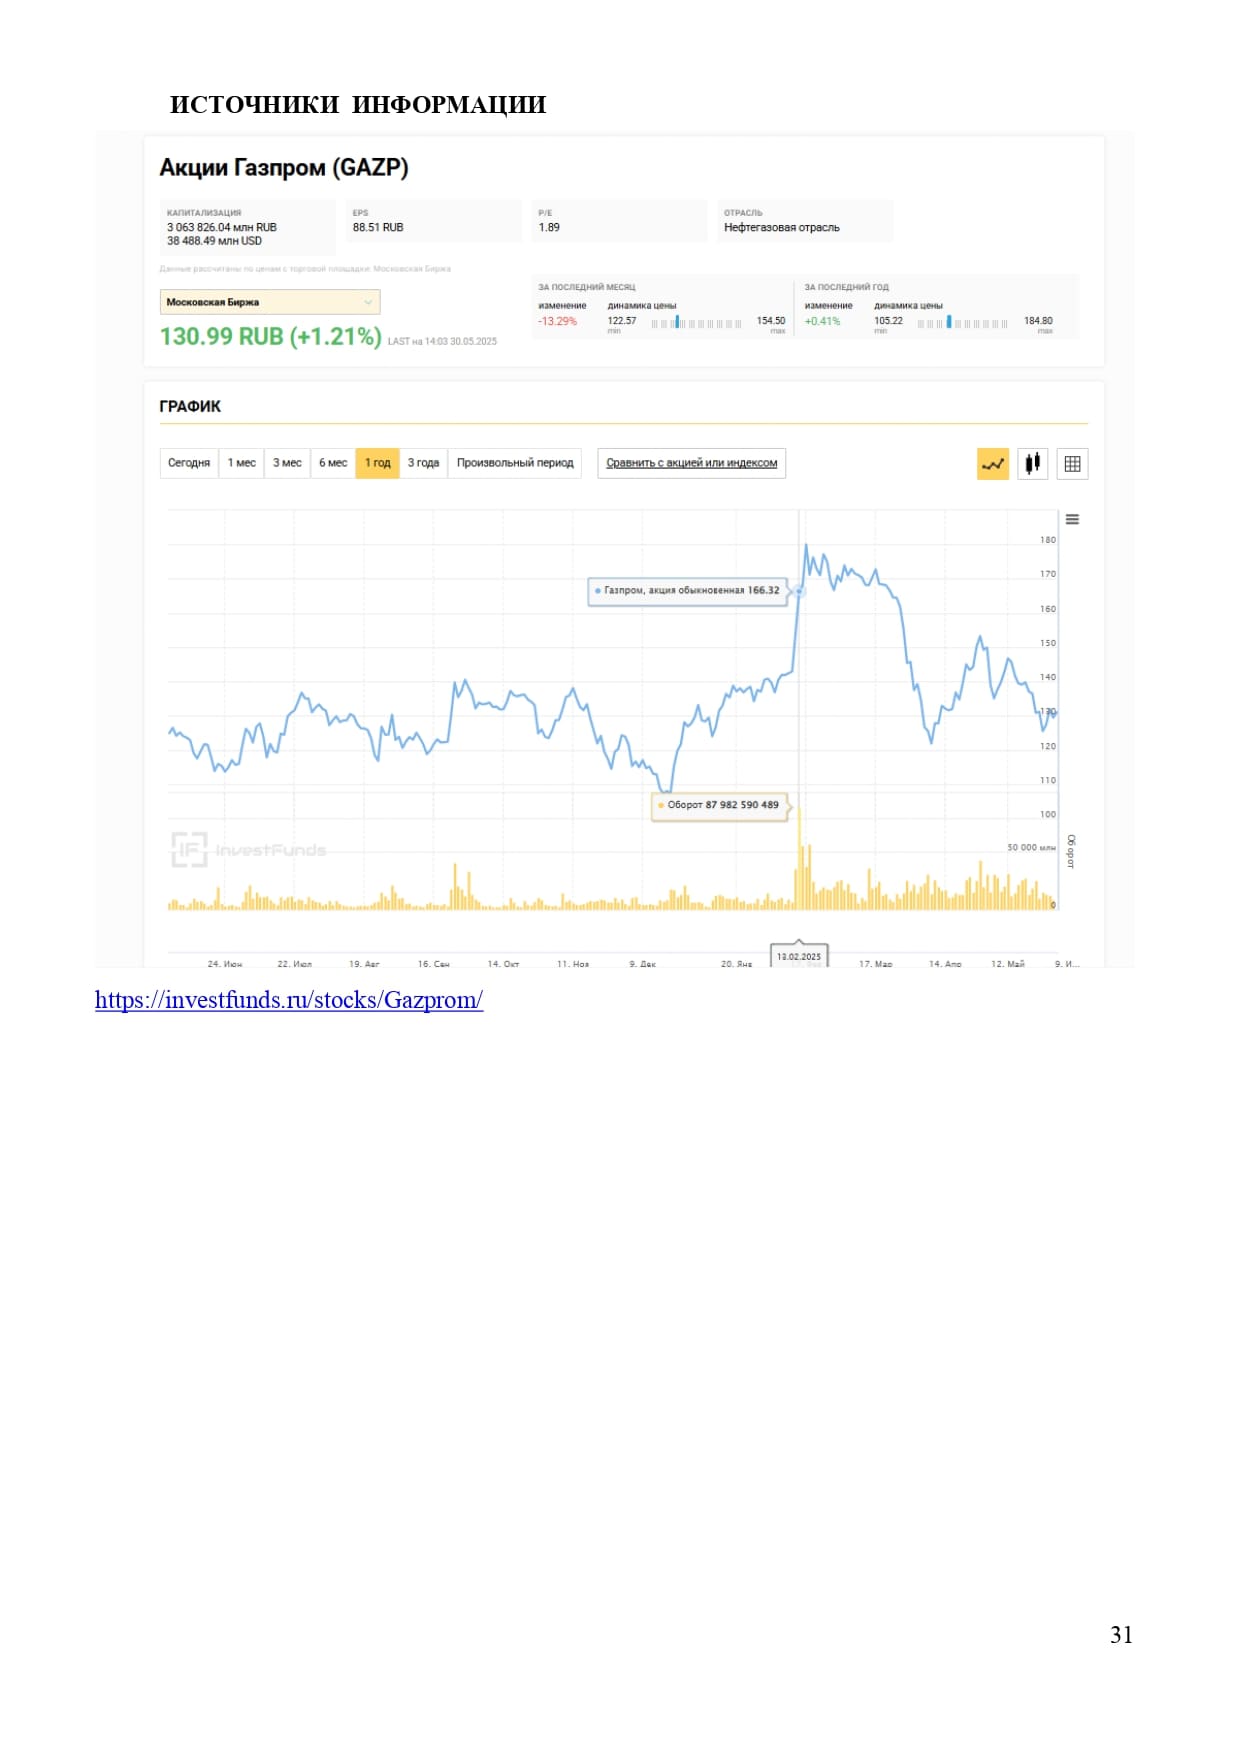The image size is (1241, 1755).
Task: Click the InvestFunds watermark logo
Action: coord(248,850)
